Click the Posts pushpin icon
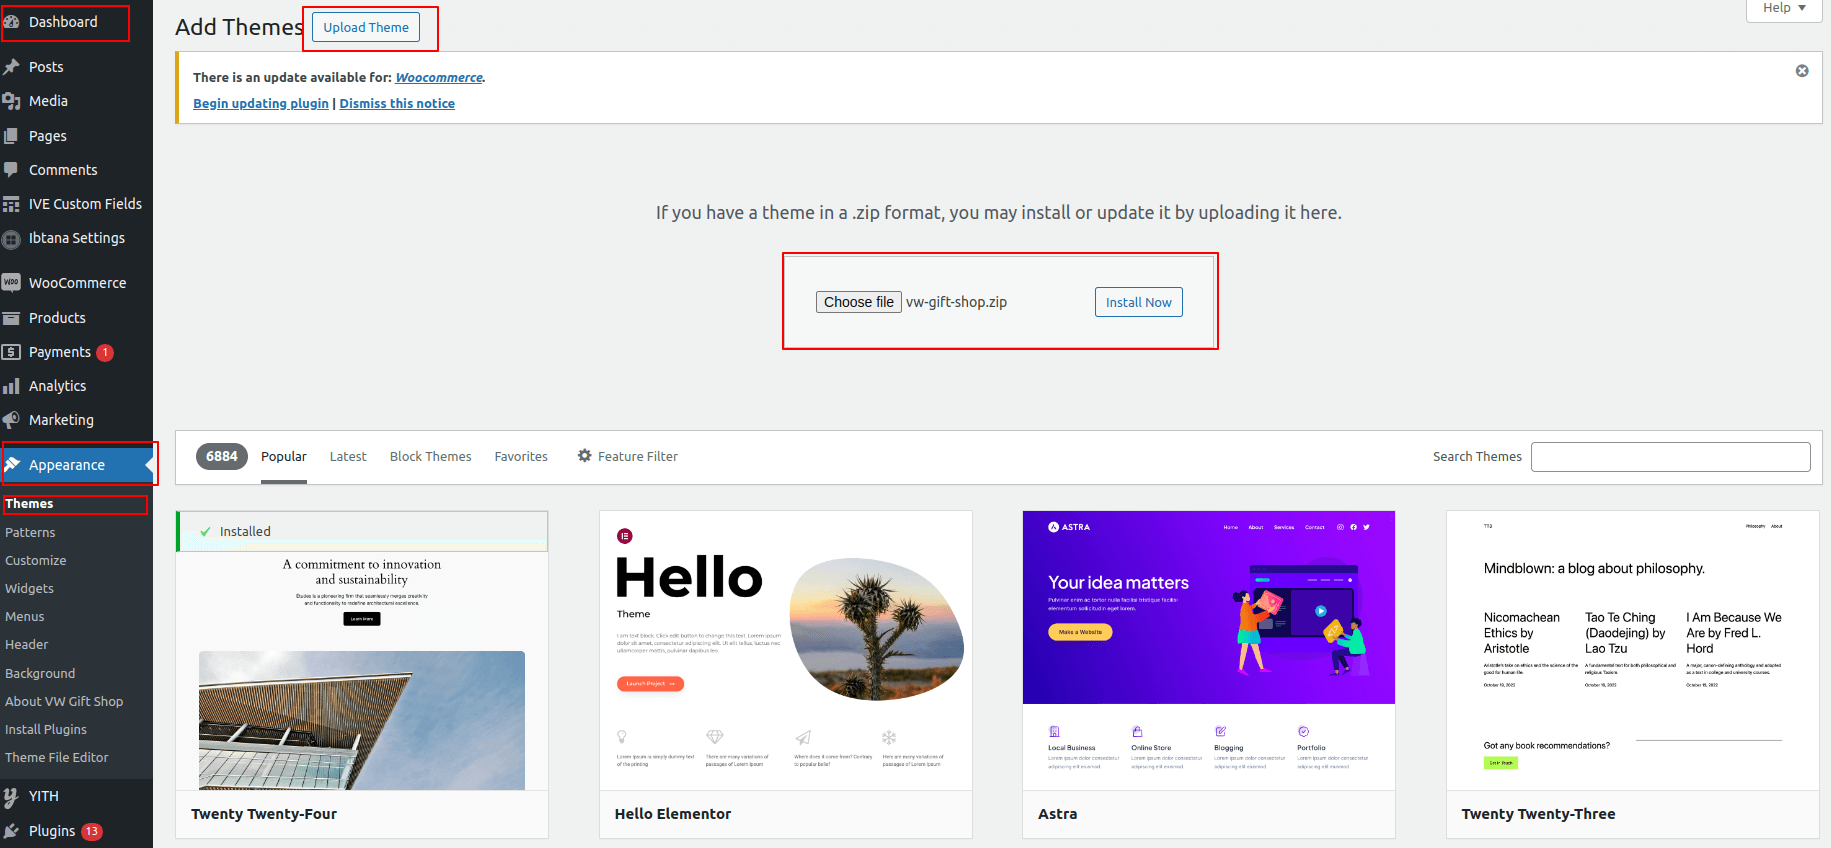The image size is (1831, 848). (12, 67)
